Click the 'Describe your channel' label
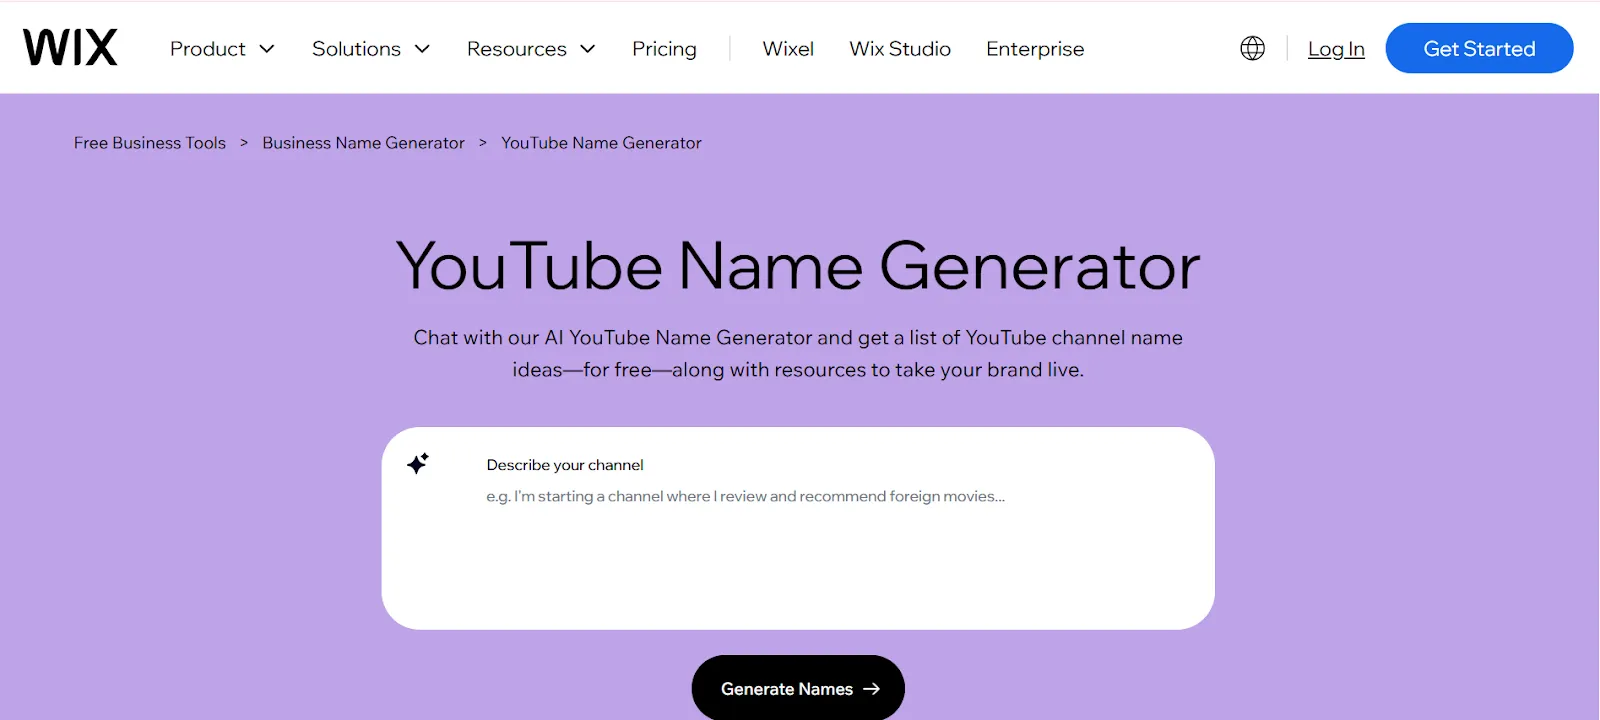The width and height of the screenshot is (1600, 720). (x=565, y=465)
